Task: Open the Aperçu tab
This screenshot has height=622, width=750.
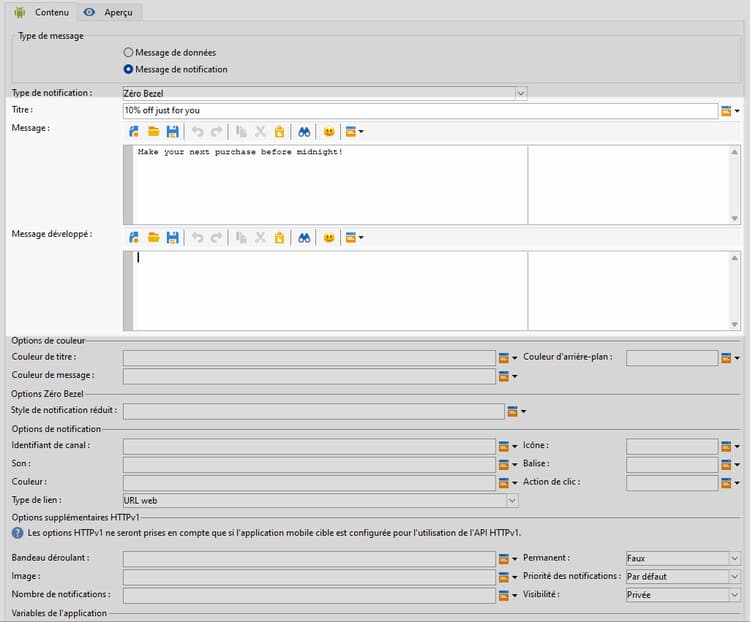Action: point(108,12)
